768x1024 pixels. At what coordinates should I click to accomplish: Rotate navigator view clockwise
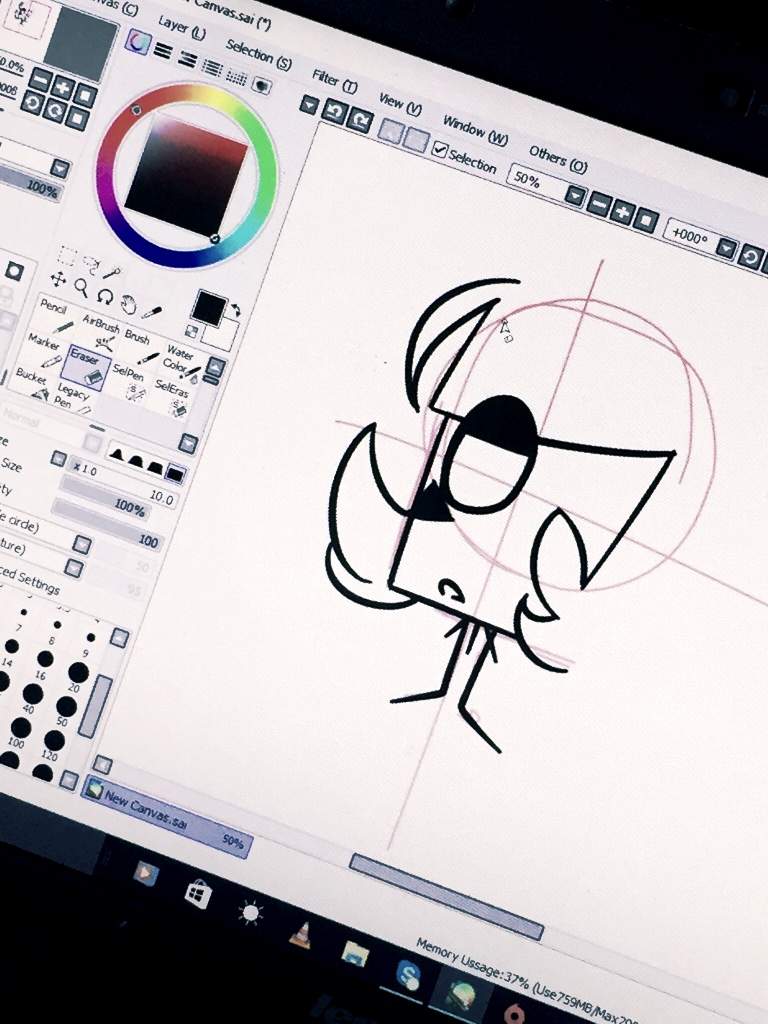[x=55, y=111]
